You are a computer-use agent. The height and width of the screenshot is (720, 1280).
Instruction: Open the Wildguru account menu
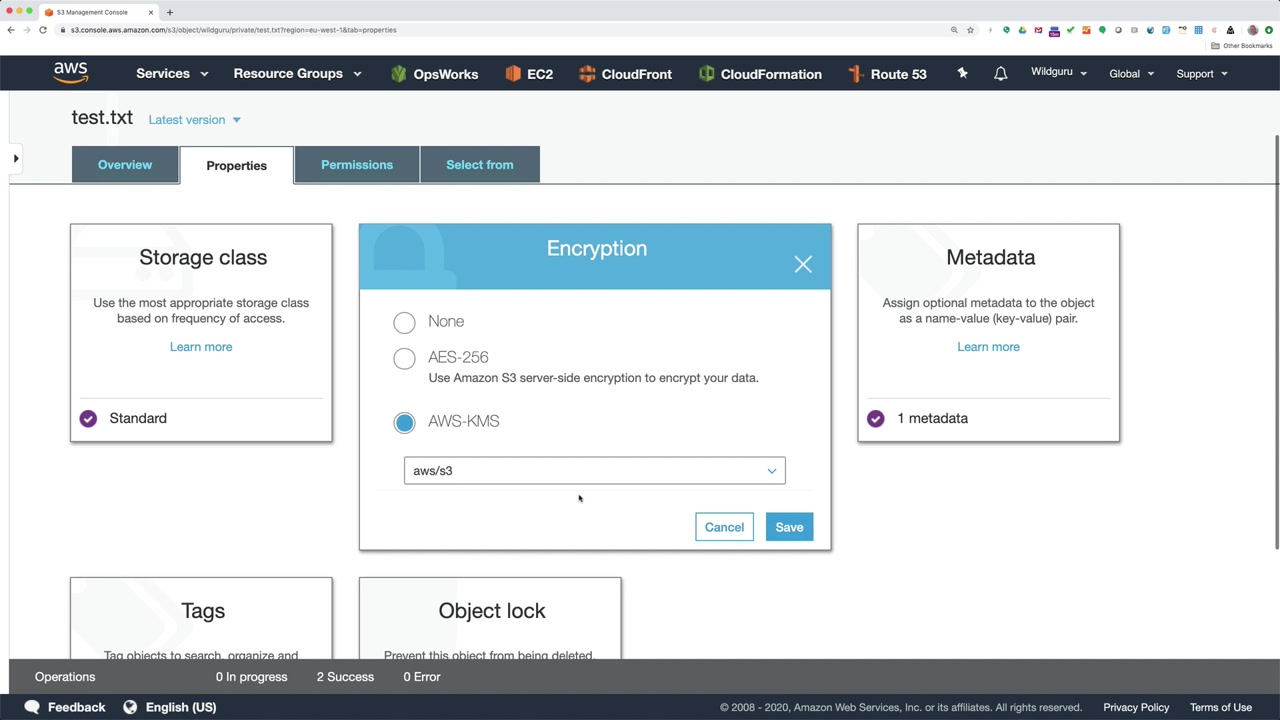[1059, 73]
